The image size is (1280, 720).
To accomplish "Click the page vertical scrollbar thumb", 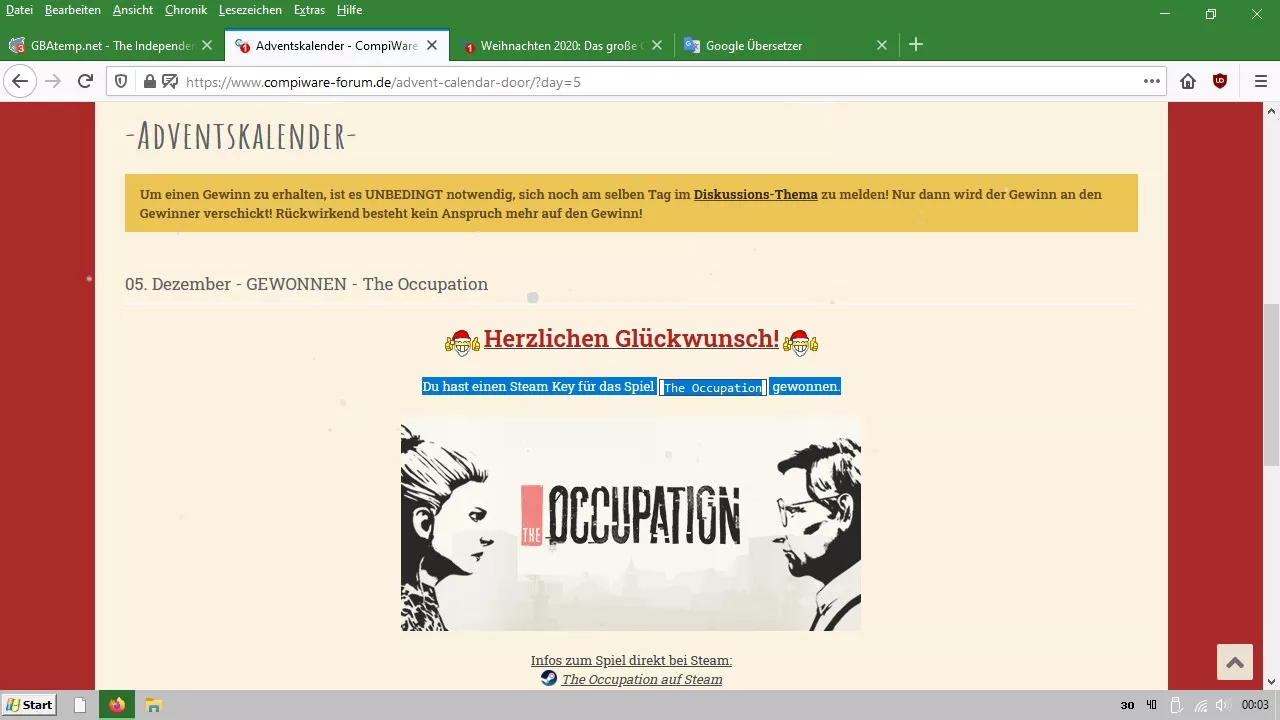I will pos(1271,385).
